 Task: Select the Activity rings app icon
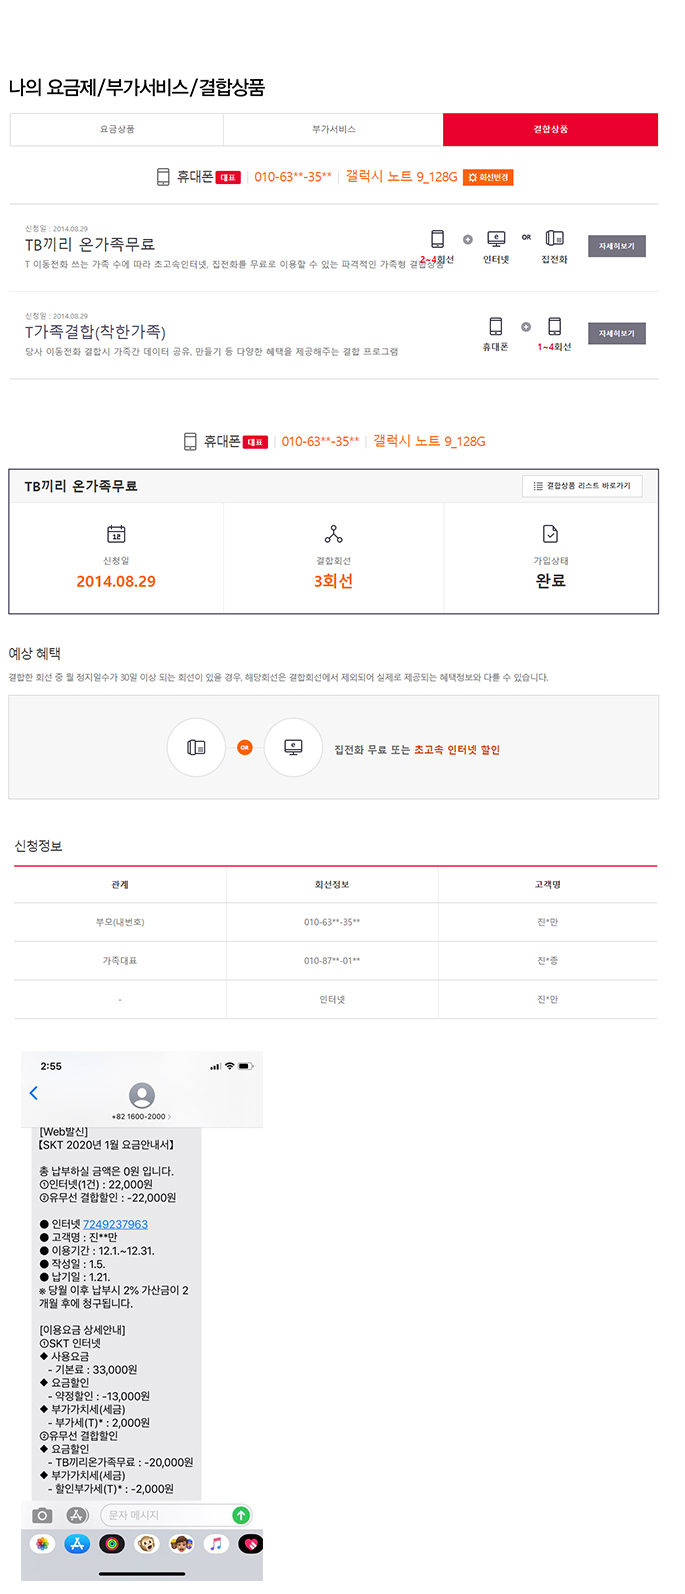pyautogui.click(x=112, y=1544)
